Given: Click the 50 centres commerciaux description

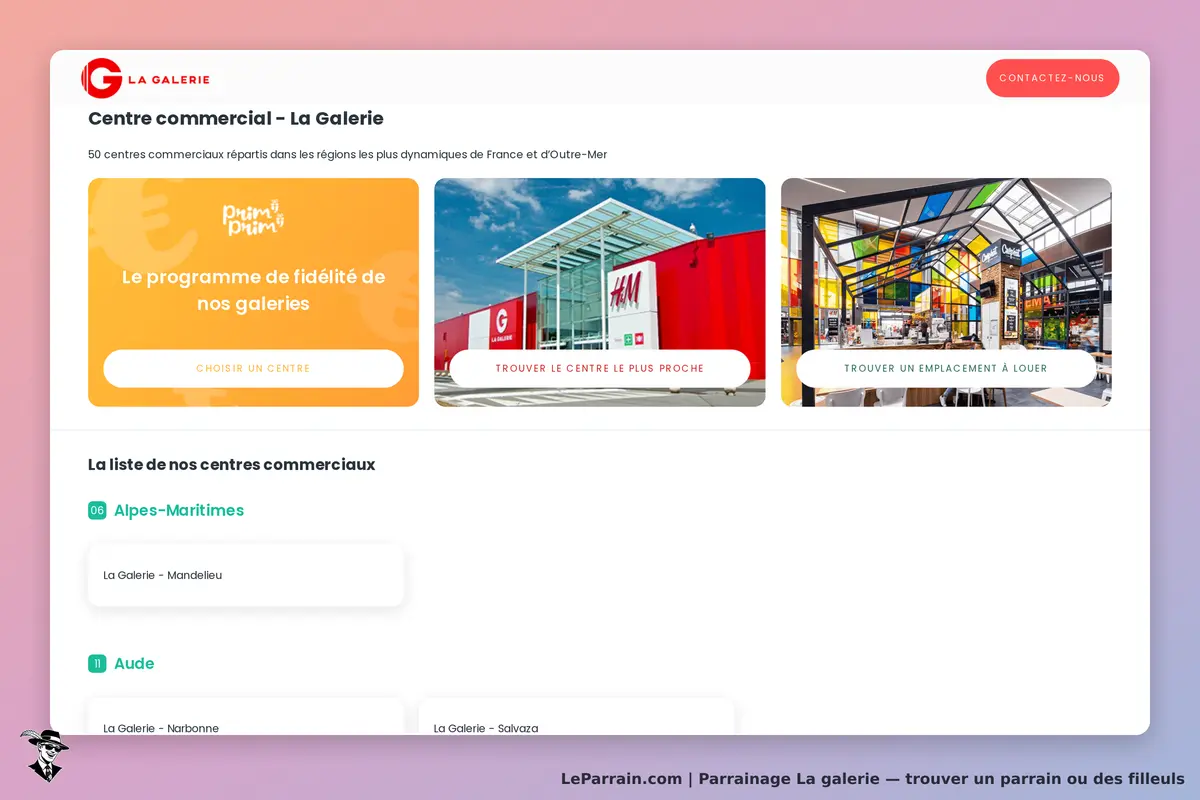Looking at the screenshot, I should coord(348,155).
